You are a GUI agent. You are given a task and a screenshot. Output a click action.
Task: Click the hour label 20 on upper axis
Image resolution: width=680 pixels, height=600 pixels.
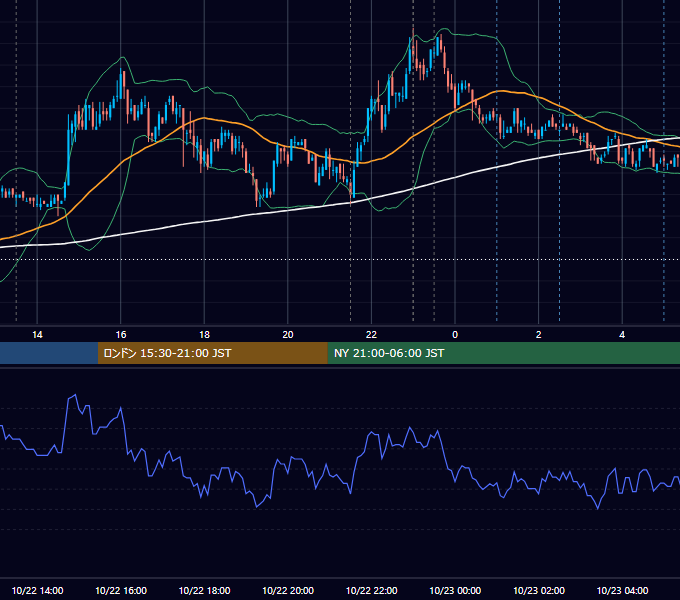tap(288, 335)
